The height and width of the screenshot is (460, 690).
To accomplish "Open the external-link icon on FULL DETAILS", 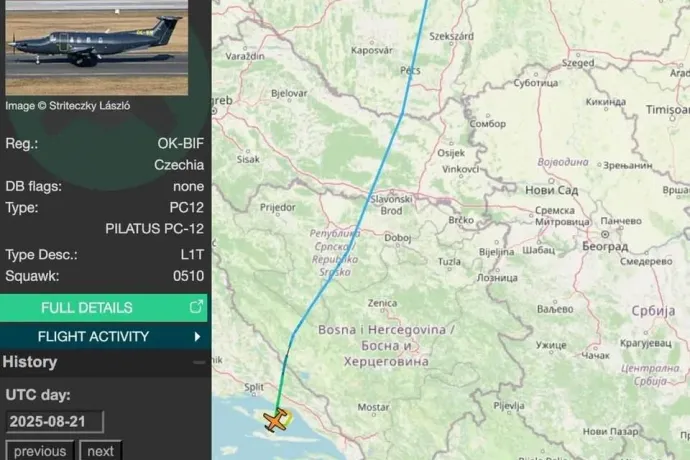I will (196, 307).
